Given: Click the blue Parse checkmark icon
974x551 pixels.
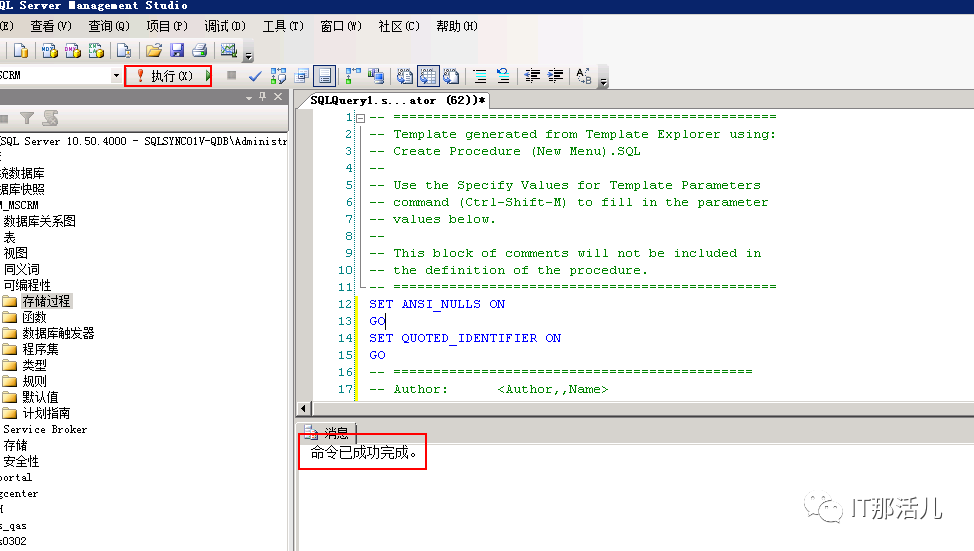Looking at the screenshot, I should click(255, 76).
